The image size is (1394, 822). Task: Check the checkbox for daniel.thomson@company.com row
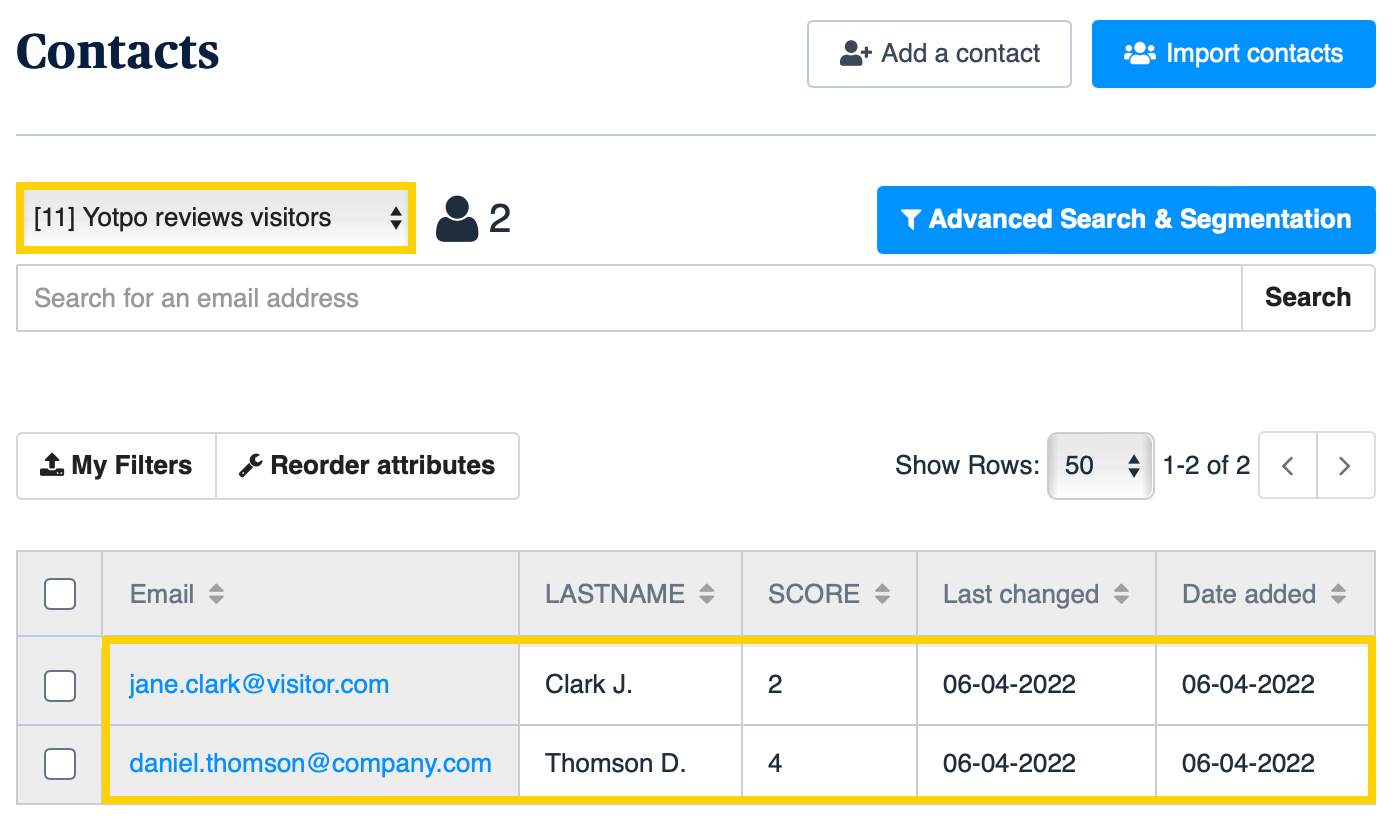point(59,763)
